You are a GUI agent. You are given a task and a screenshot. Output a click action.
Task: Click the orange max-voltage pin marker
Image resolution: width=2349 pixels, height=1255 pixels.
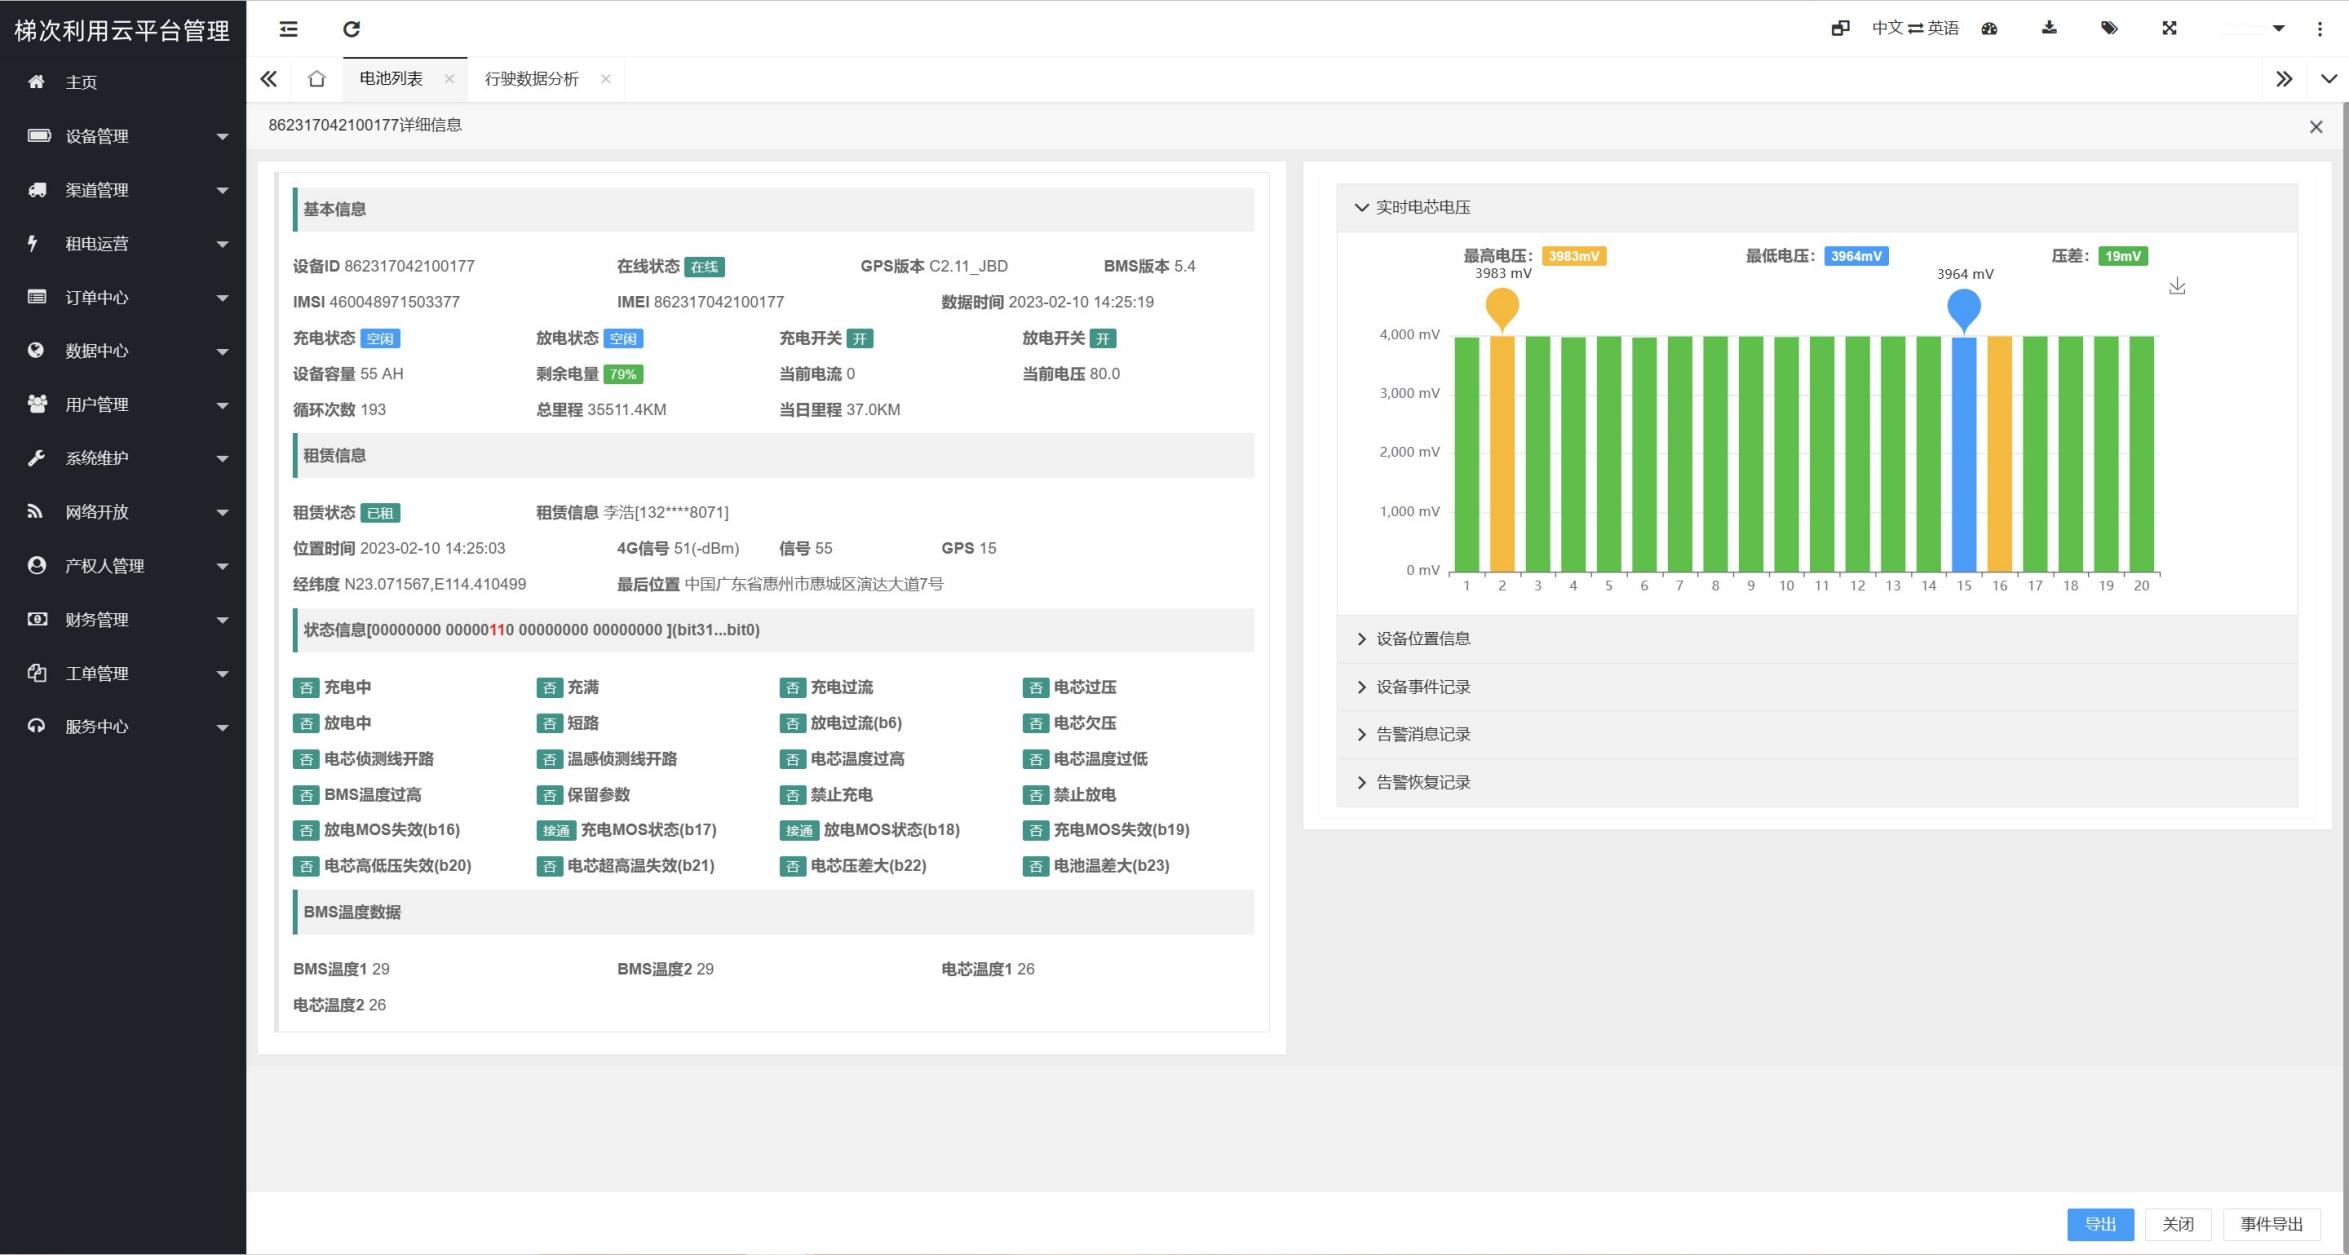coord(1502,310)
